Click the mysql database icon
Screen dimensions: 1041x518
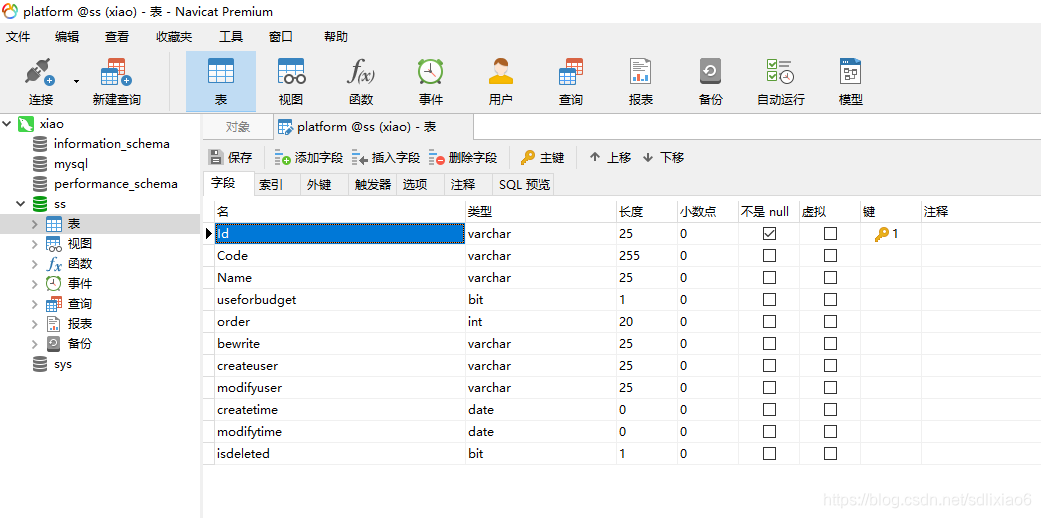click(x=40, y=164)
